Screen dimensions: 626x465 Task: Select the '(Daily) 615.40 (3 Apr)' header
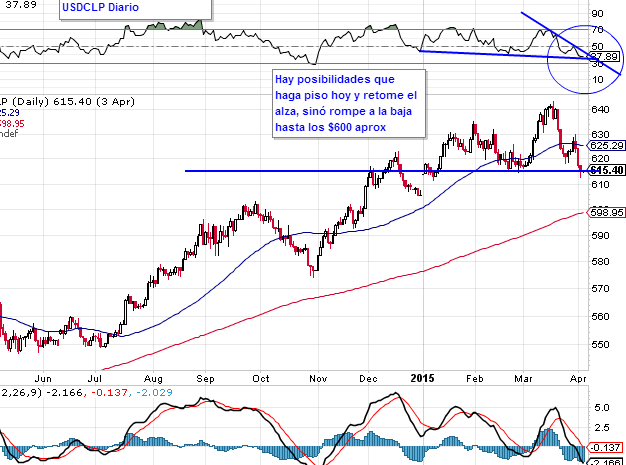point(74,102)
